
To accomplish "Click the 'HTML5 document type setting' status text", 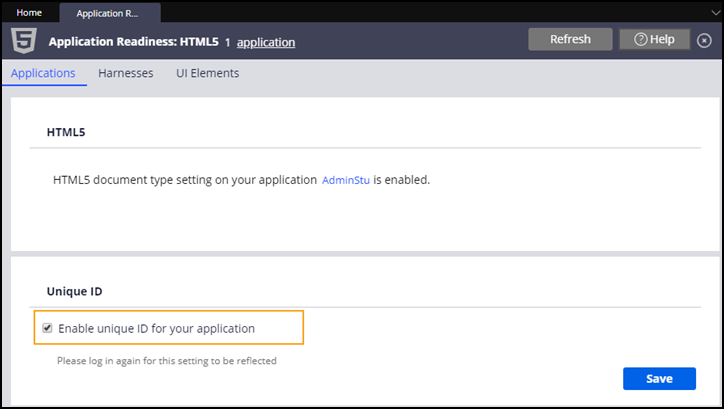I will pos(185,181).
